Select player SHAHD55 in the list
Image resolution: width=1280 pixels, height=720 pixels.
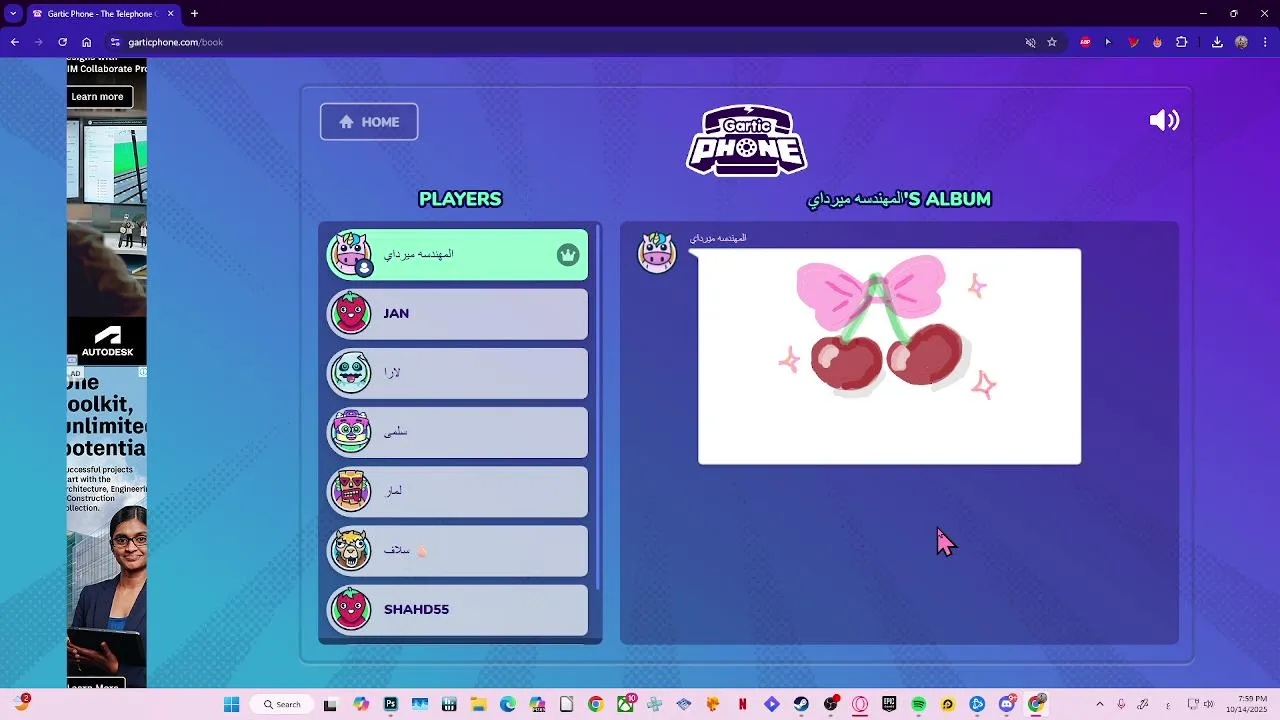point(458,610)
